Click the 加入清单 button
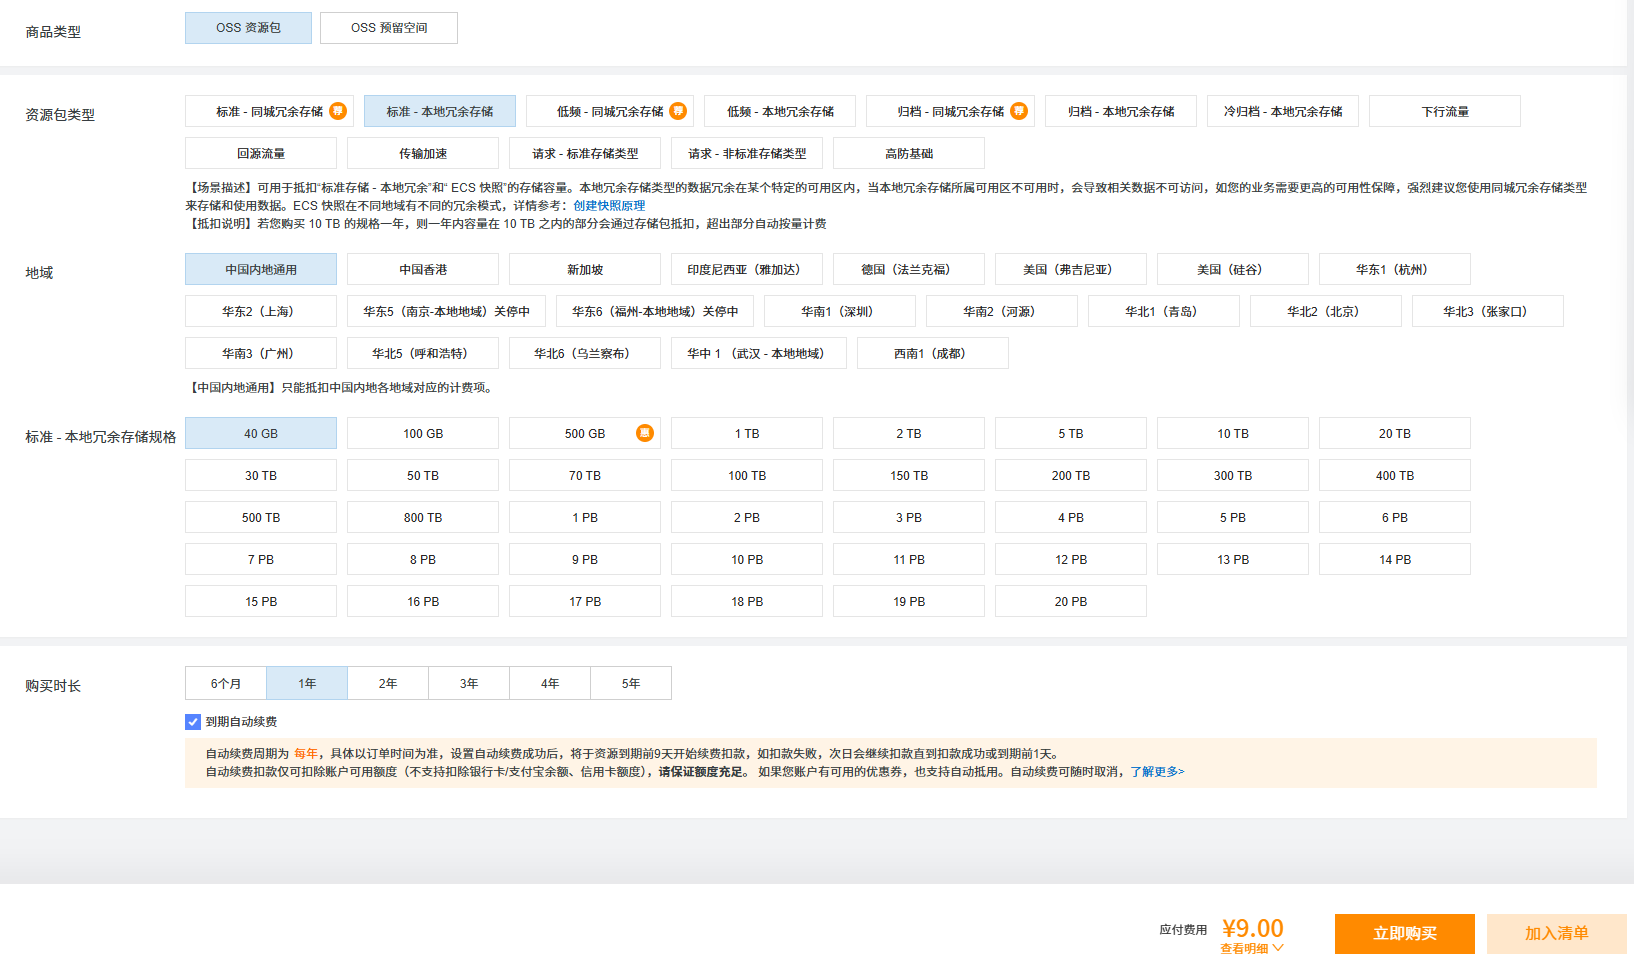Viewport: 1634px width, 971px height. [x=1556, y=934]
